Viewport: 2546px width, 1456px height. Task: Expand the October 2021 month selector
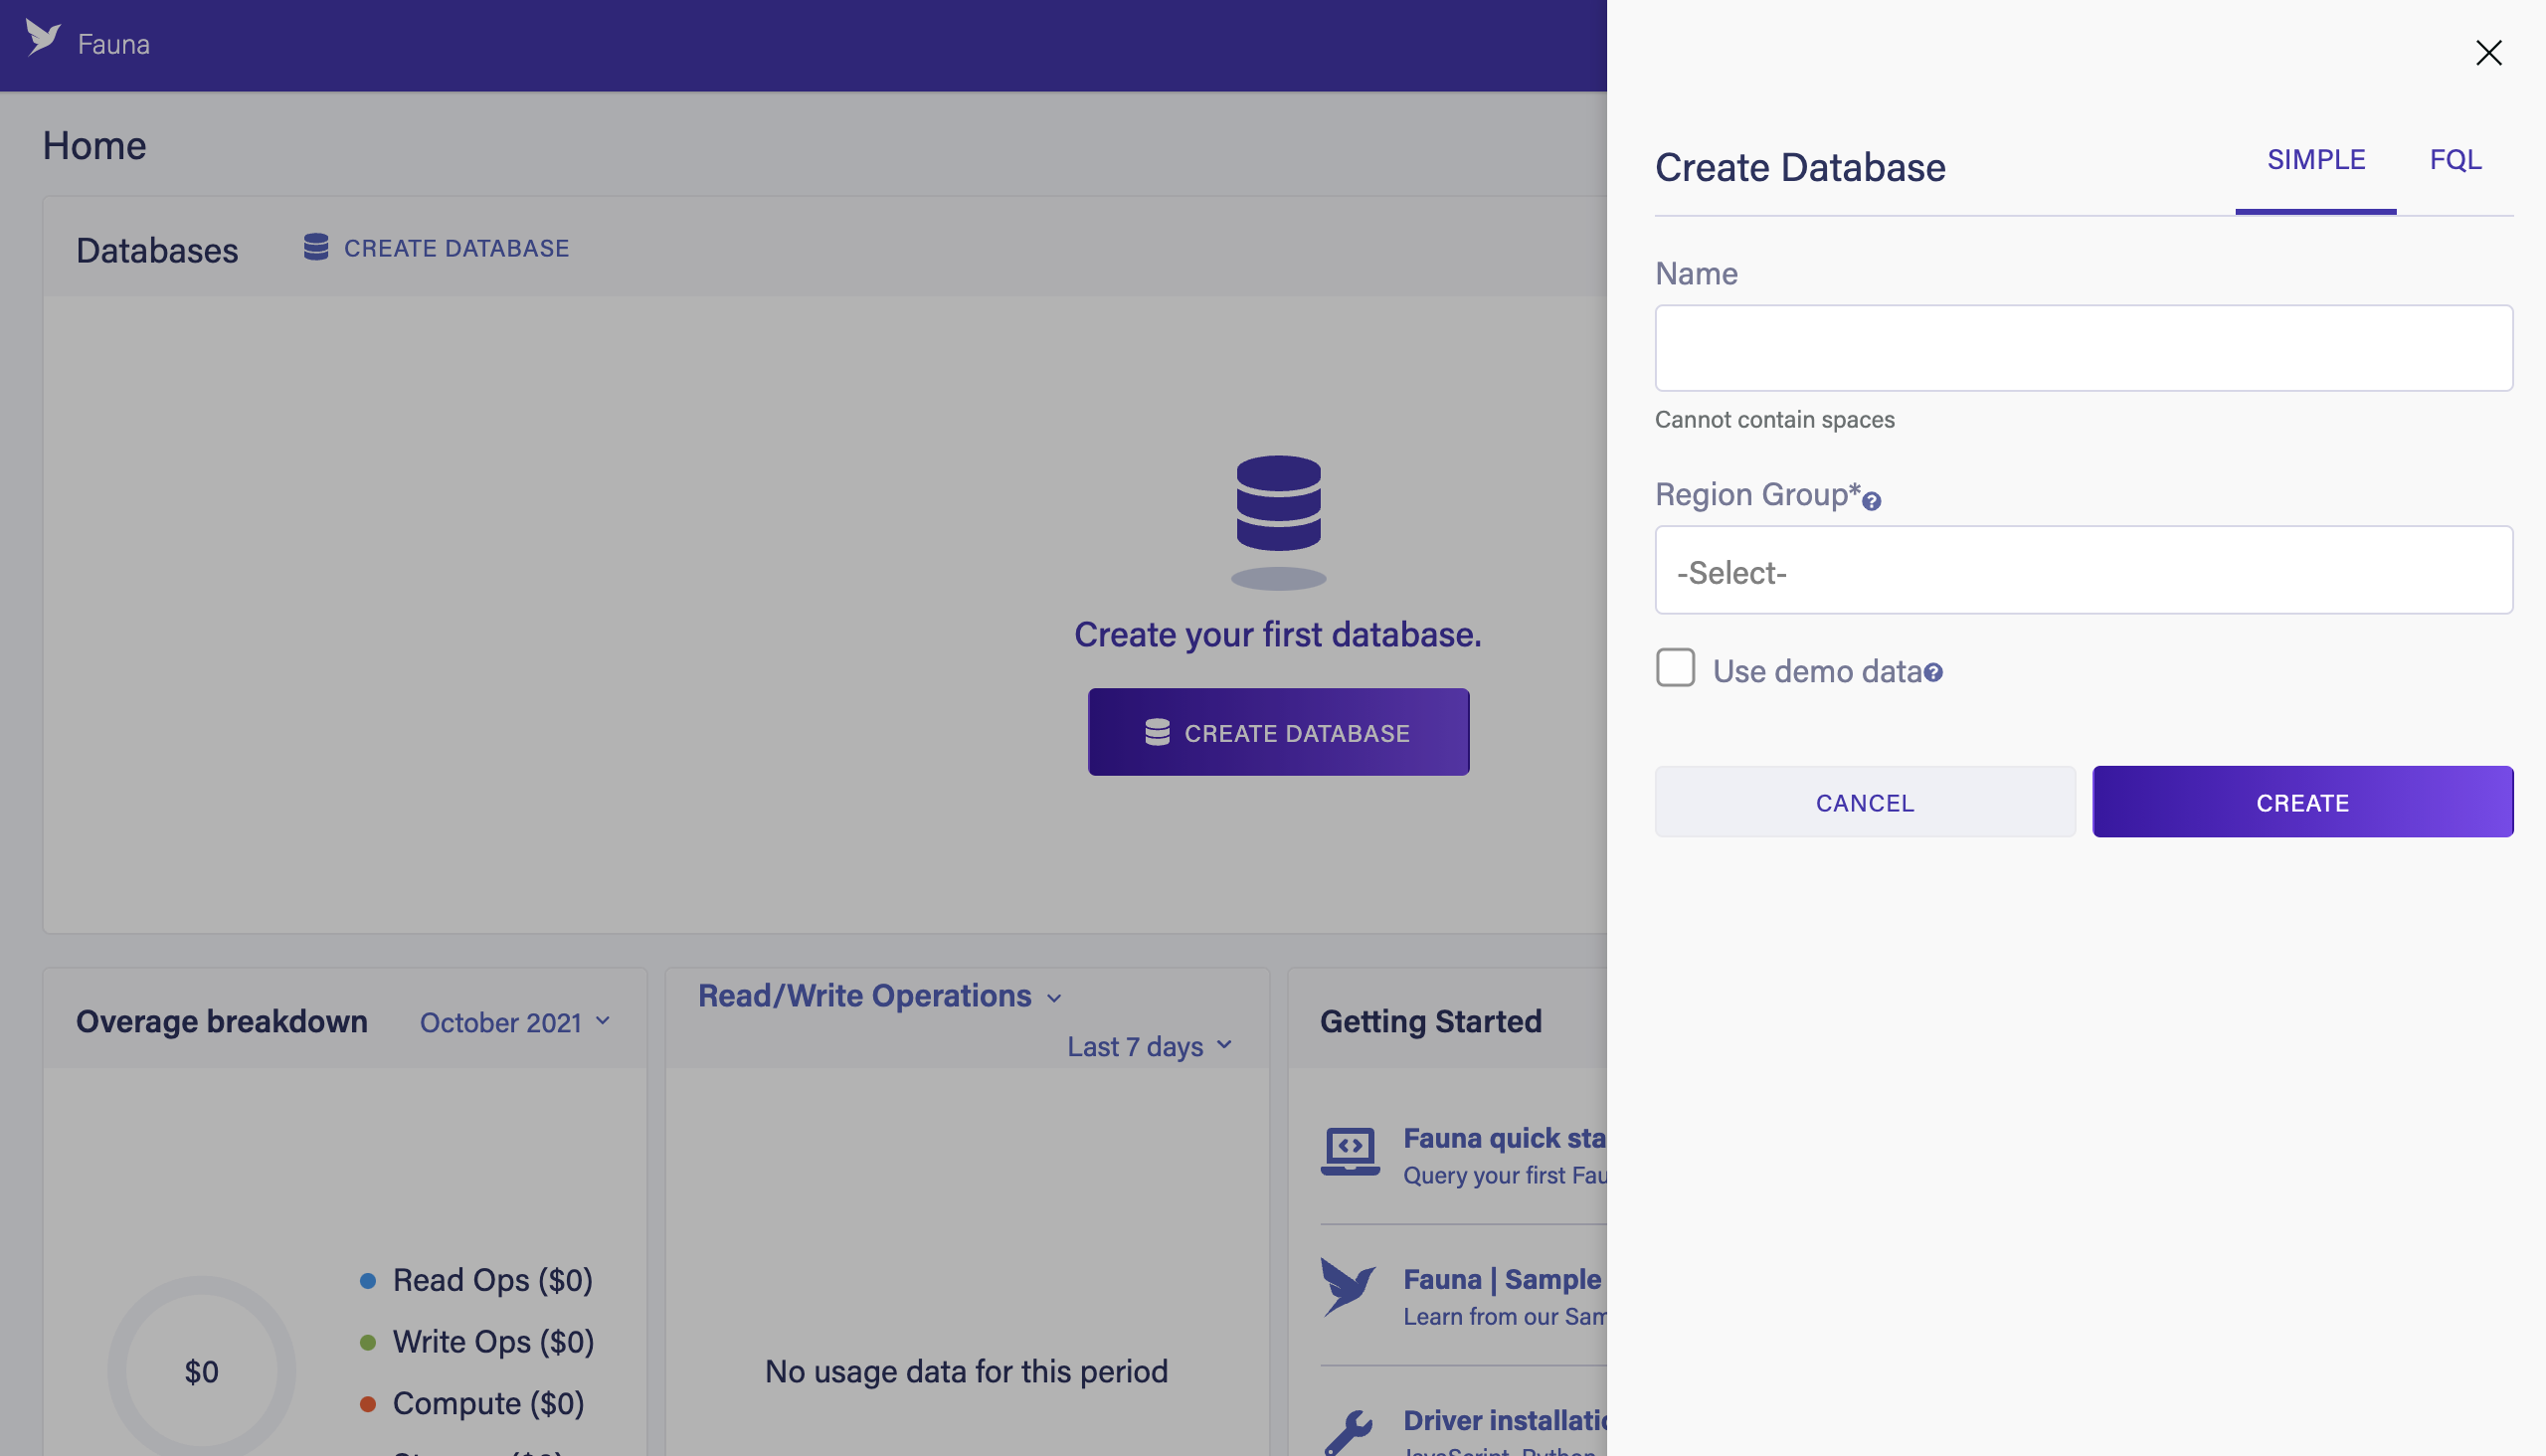coord(513,1022)
